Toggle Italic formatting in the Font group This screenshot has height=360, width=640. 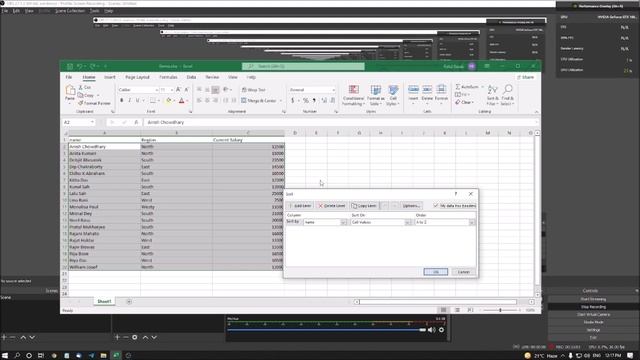click(x=129, y=100)
